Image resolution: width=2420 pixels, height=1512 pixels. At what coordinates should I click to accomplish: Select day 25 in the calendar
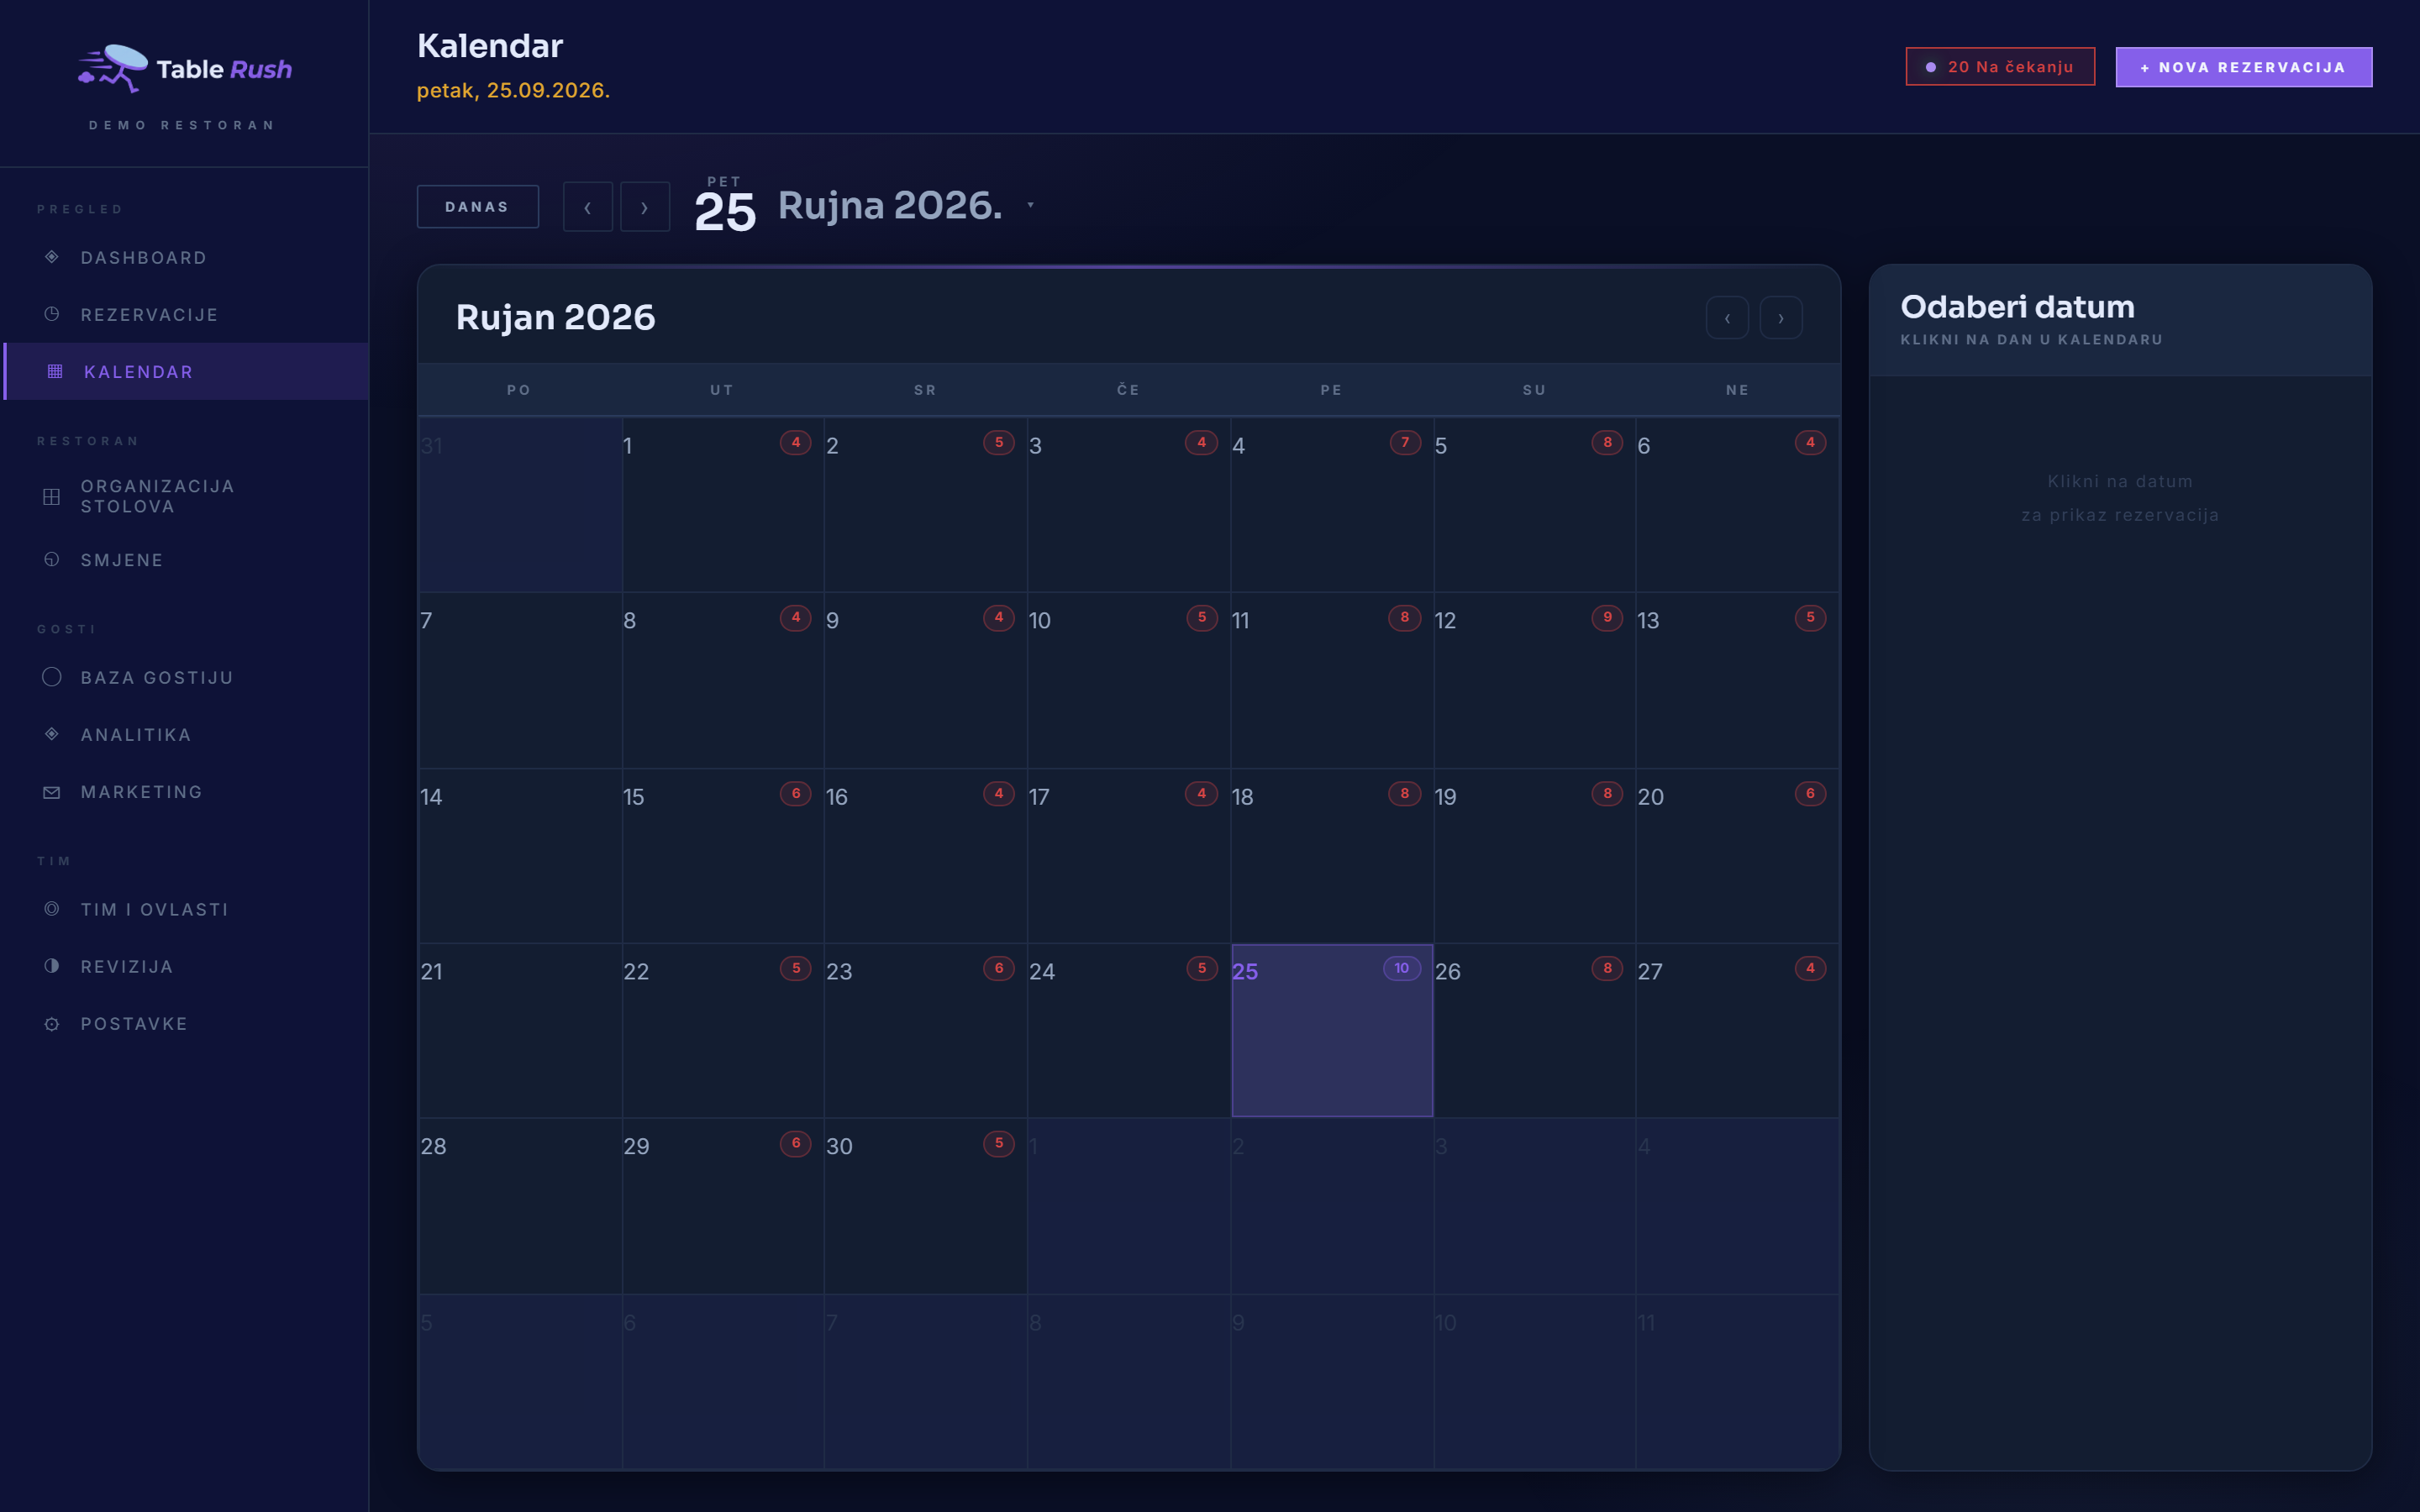(1332, 1030)
